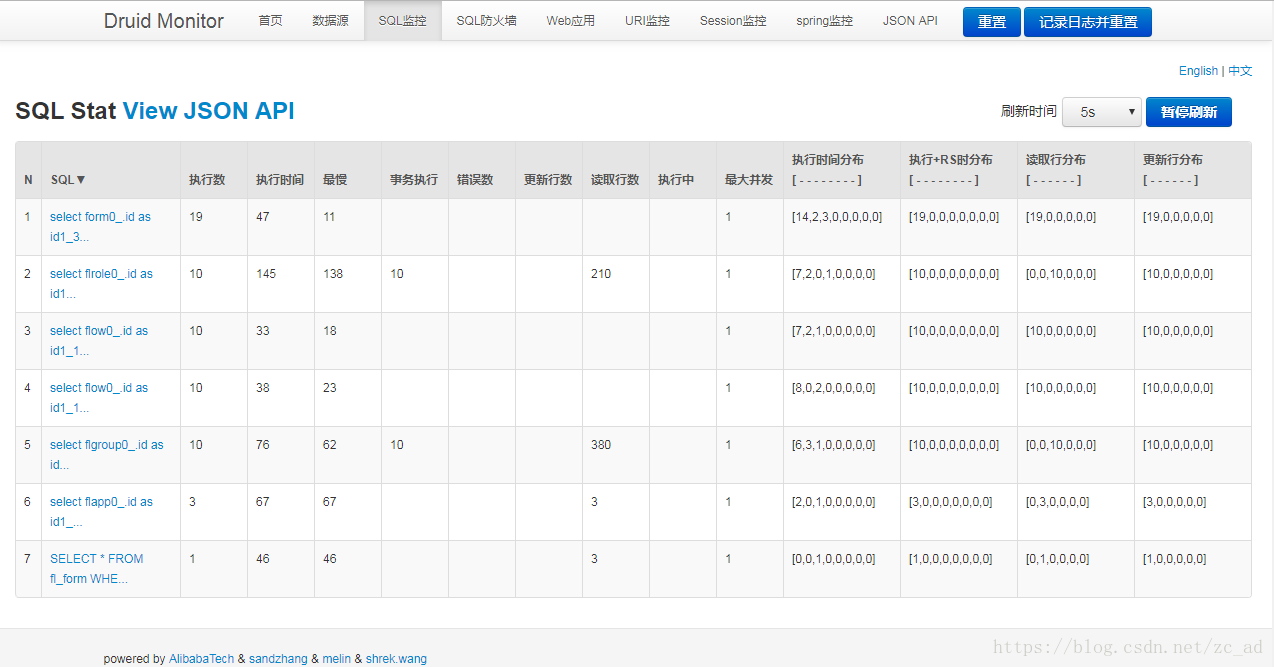Open the View JSON API link

(209, 111)
